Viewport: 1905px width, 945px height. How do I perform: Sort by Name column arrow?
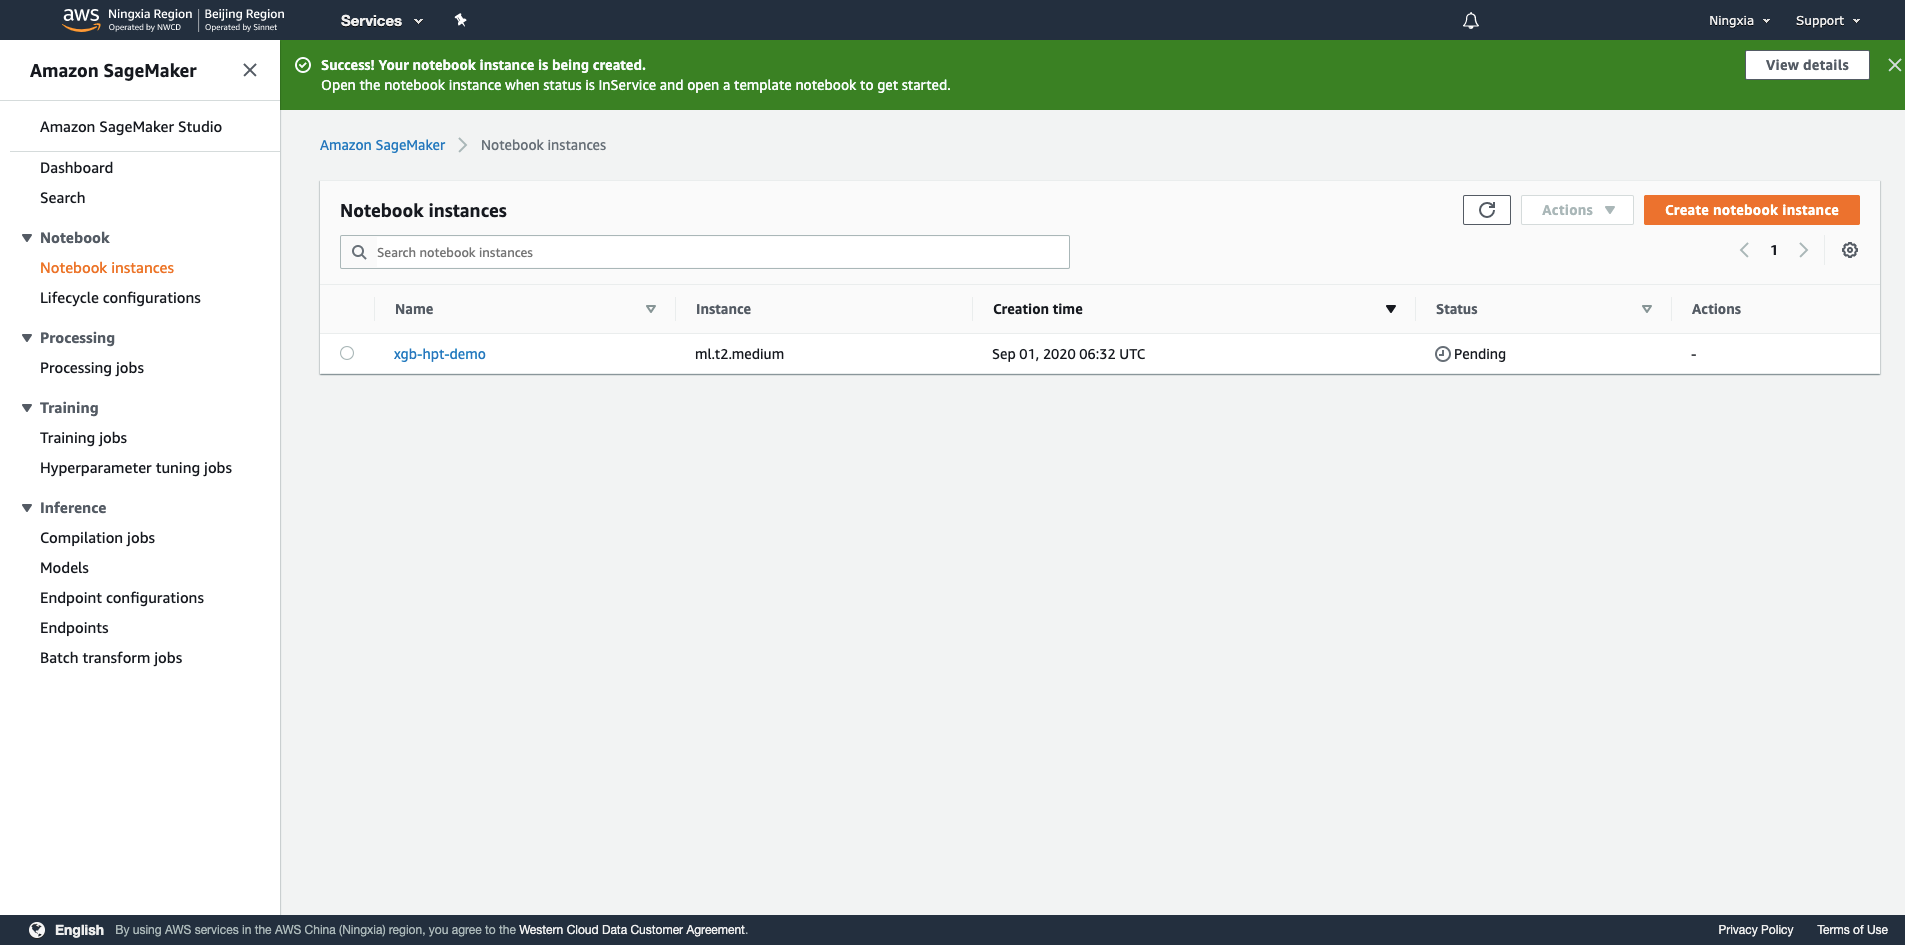pos(651,309)
